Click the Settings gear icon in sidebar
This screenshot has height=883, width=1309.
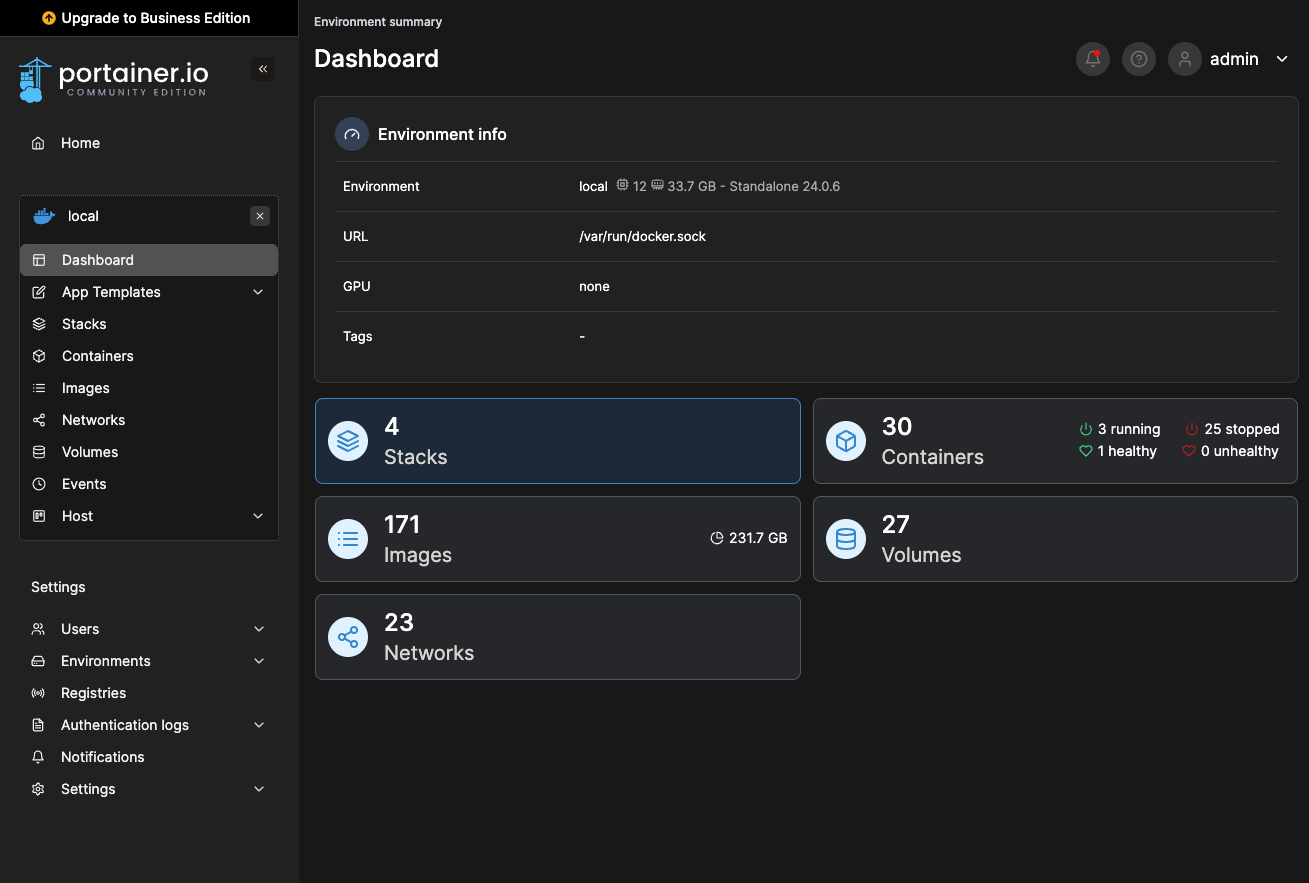click(x=38, y=789)
